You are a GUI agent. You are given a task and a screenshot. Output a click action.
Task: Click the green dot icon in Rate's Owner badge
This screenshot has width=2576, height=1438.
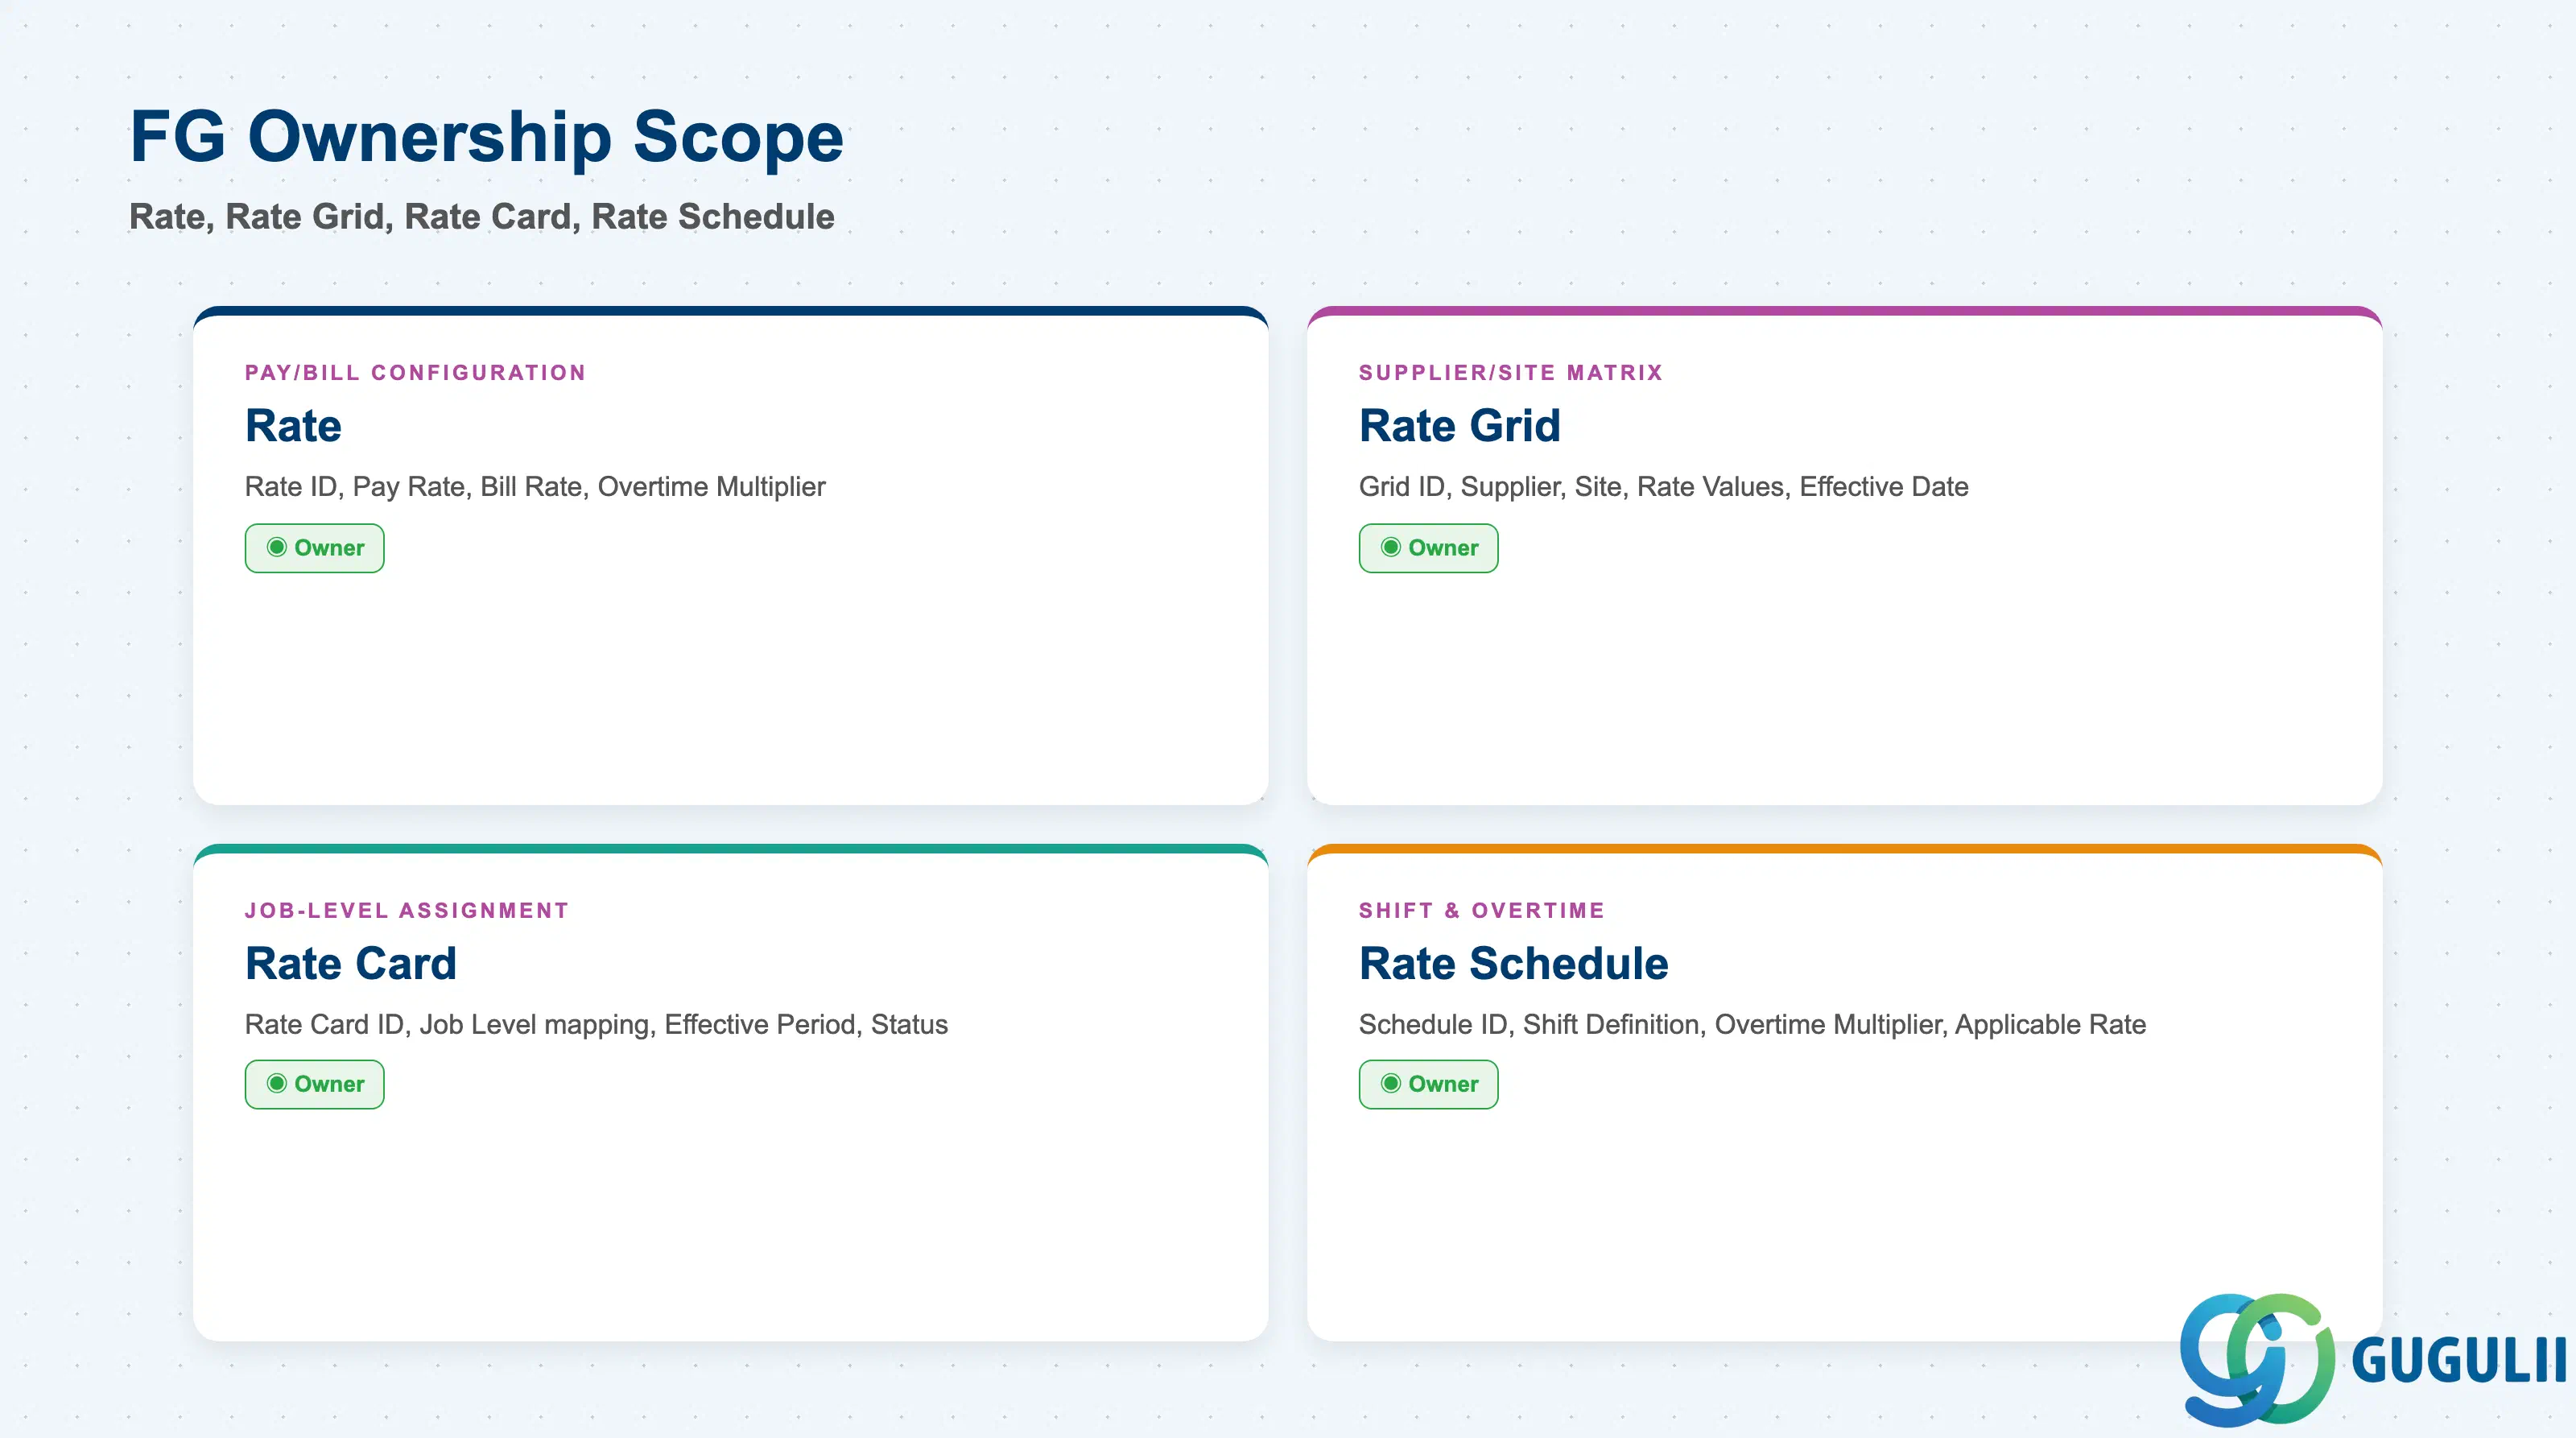point(277,547)
